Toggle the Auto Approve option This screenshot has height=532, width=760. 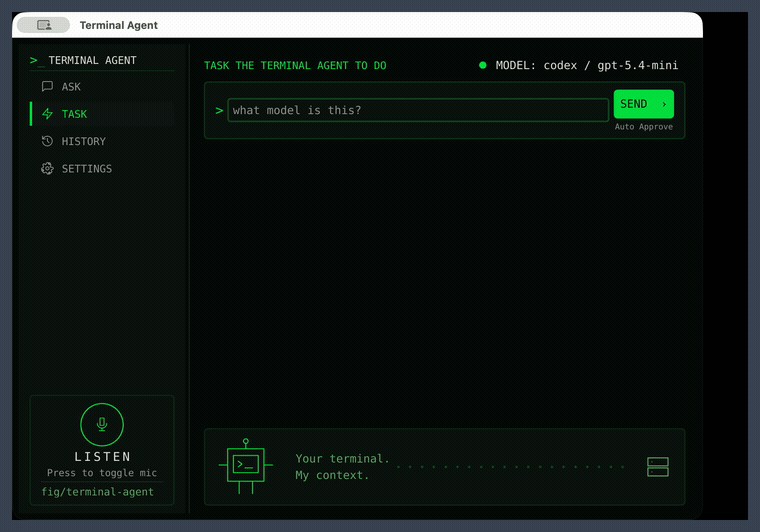coord(644,127)
